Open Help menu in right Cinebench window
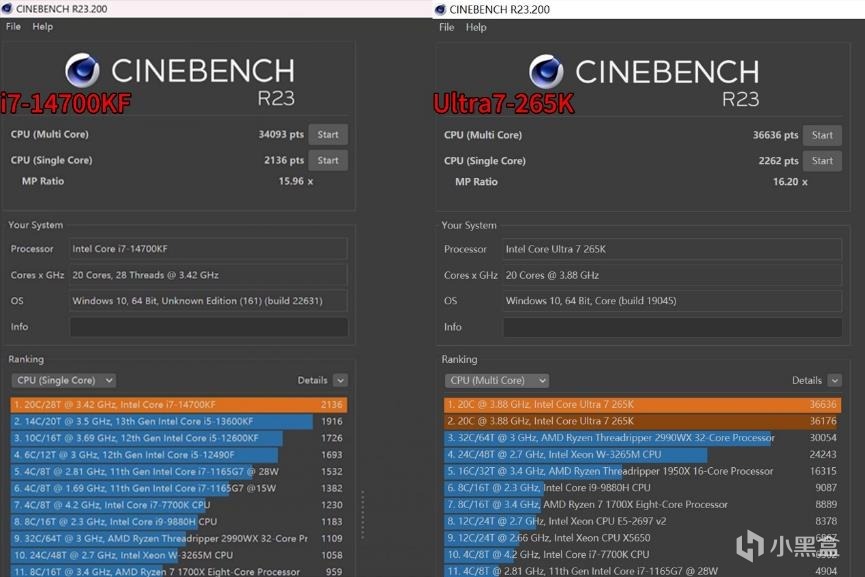Viewport: 865px width, 577px height. click(476, 27)
